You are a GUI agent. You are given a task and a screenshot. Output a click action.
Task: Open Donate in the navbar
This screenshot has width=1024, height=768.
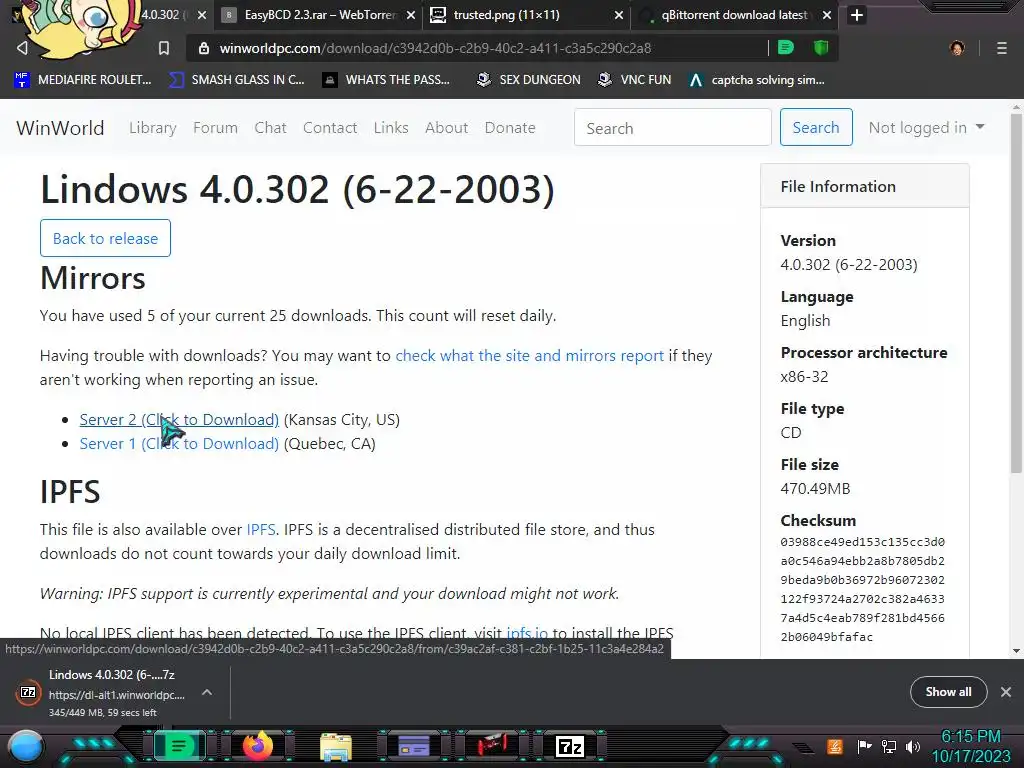pos(510,127)
